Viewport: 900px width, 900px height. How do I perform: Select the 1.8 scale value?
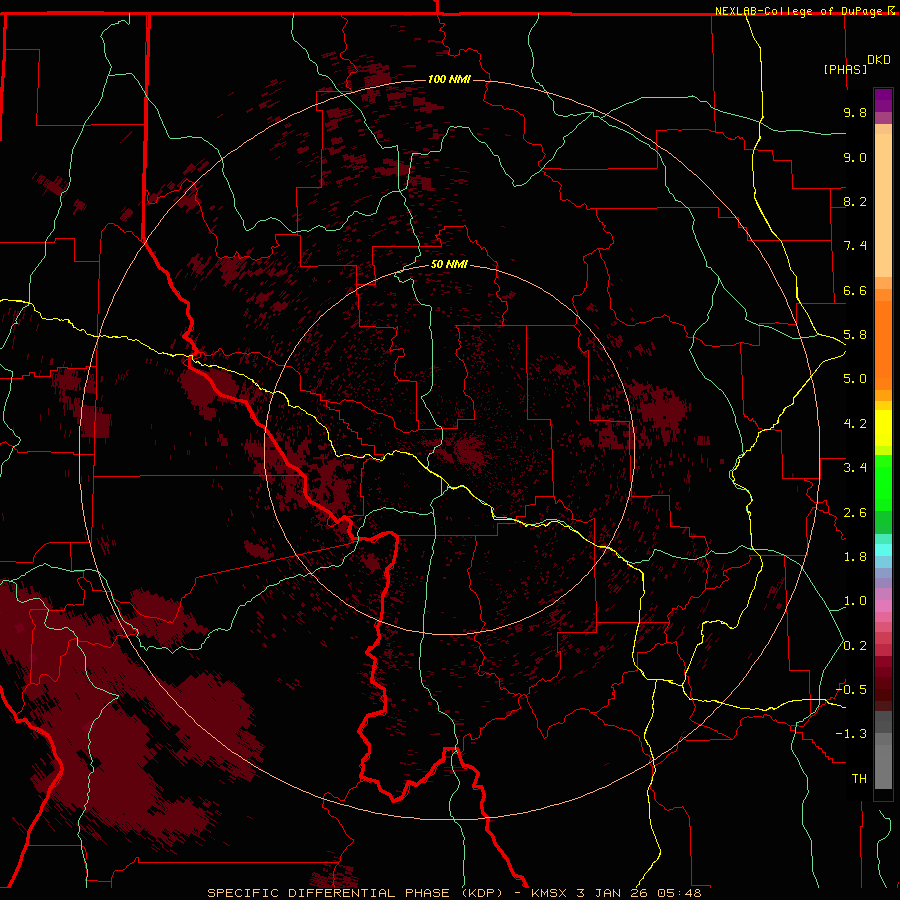[855, 557]
